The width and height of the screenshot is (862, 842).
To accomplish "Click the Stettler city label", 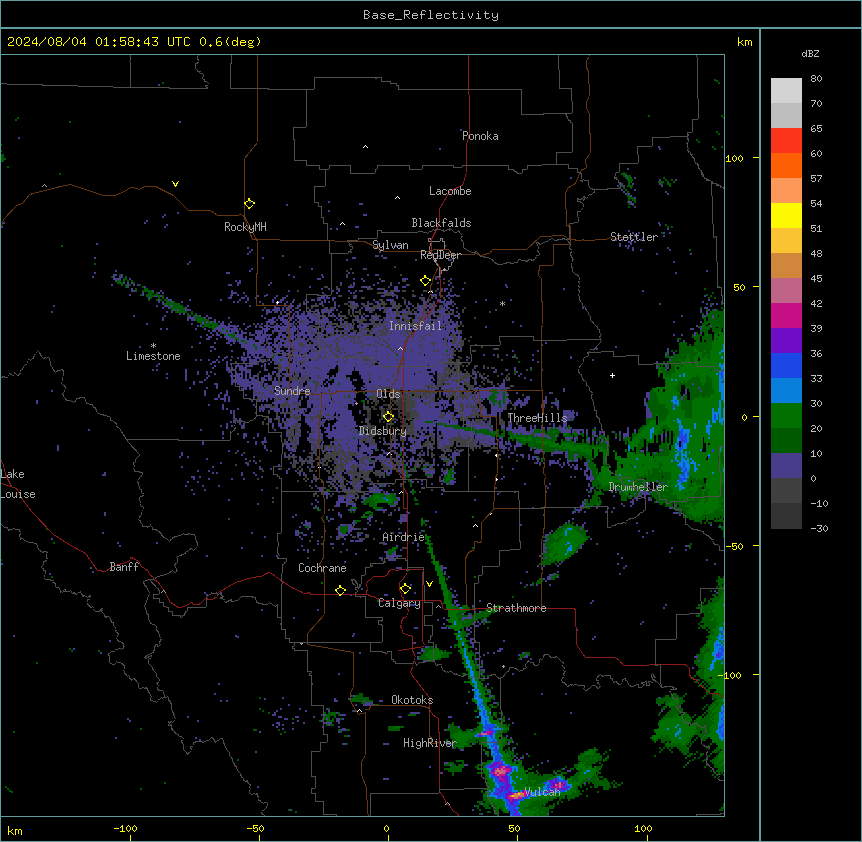I will [x=634, y=237].
